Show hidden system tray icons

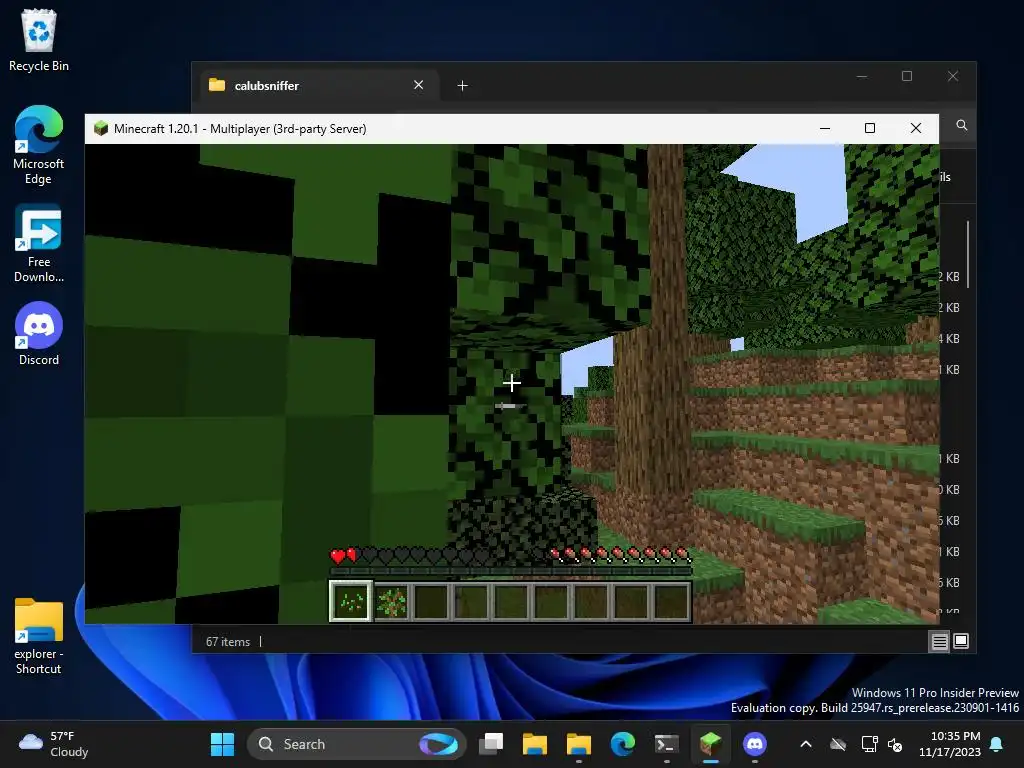pyautogui.click(x=806, y=744)
